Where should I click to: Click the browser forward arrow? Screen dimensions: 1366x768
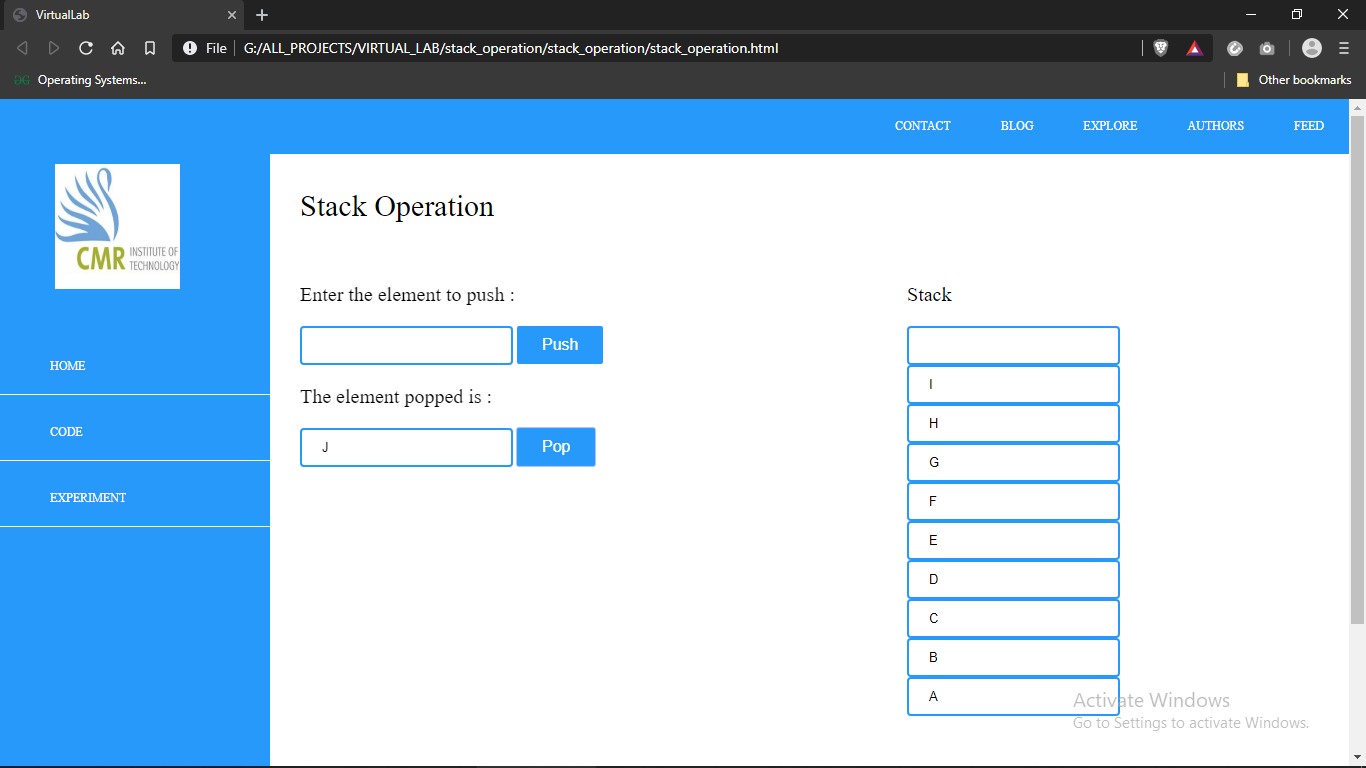click(54, 48)
